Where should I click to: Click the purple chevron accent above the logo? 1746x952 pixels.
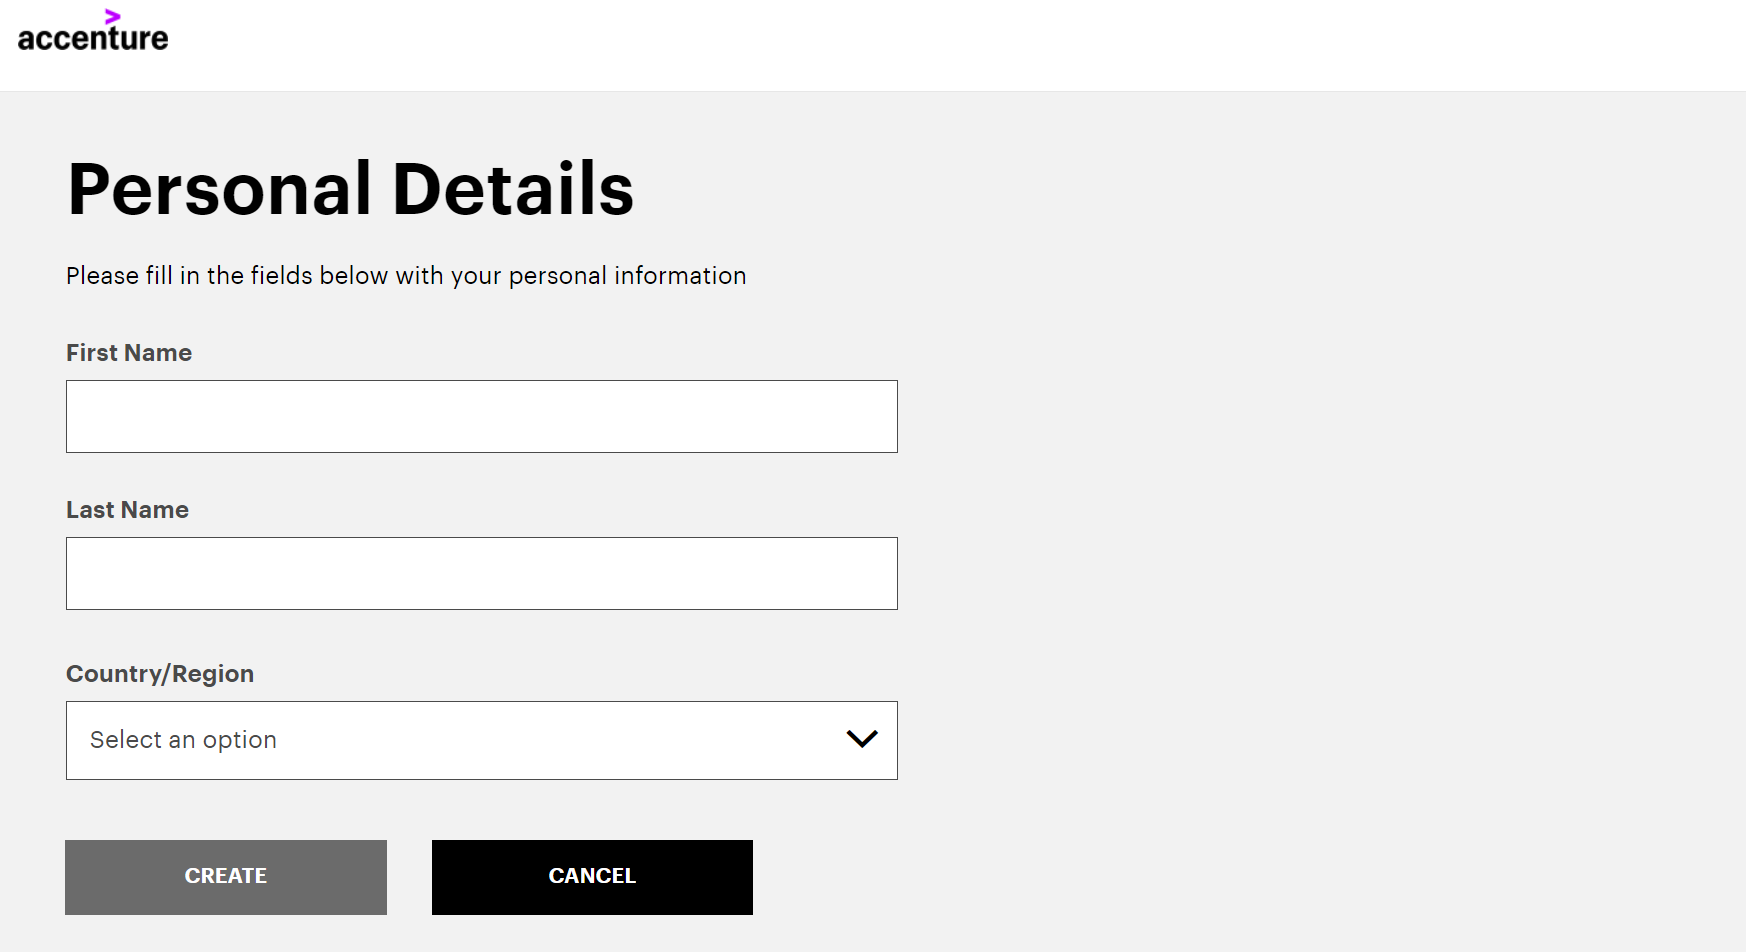[x=113, y=16]
